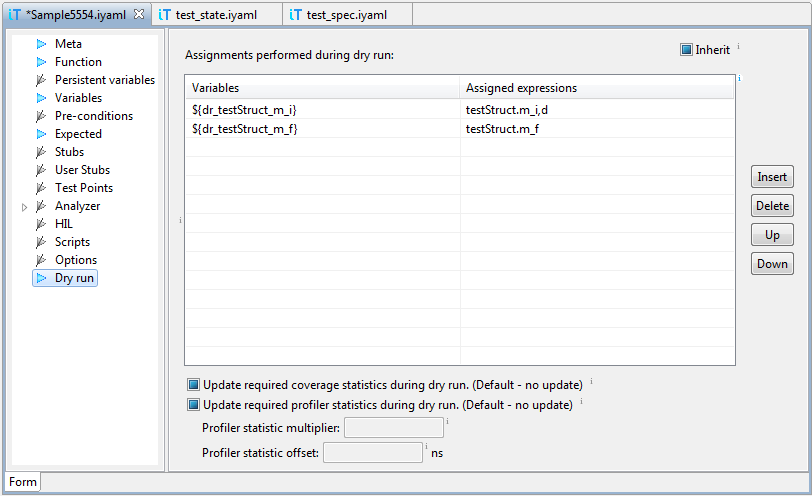The height and width of the screenshot is (496, 812).
Task: Switch to the test_spec.iyaml tab
Action: click(346, 15)
